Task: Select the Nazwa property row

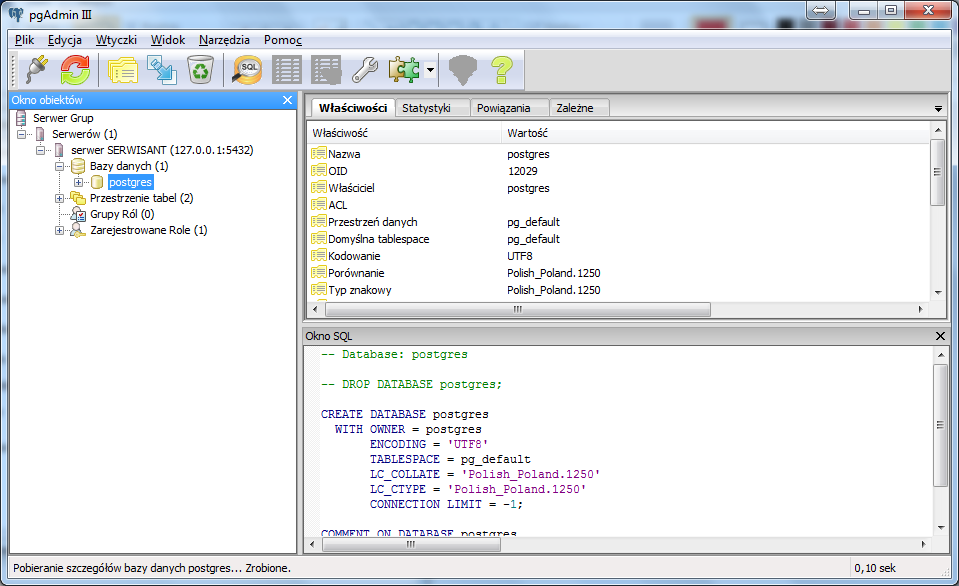Action: [618, 154]
